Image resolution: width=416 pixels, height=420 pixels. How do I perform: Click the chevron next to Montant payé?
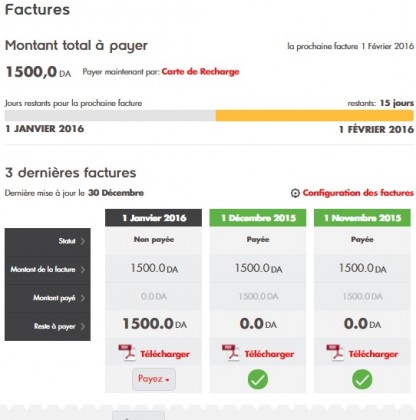point(82,298)
